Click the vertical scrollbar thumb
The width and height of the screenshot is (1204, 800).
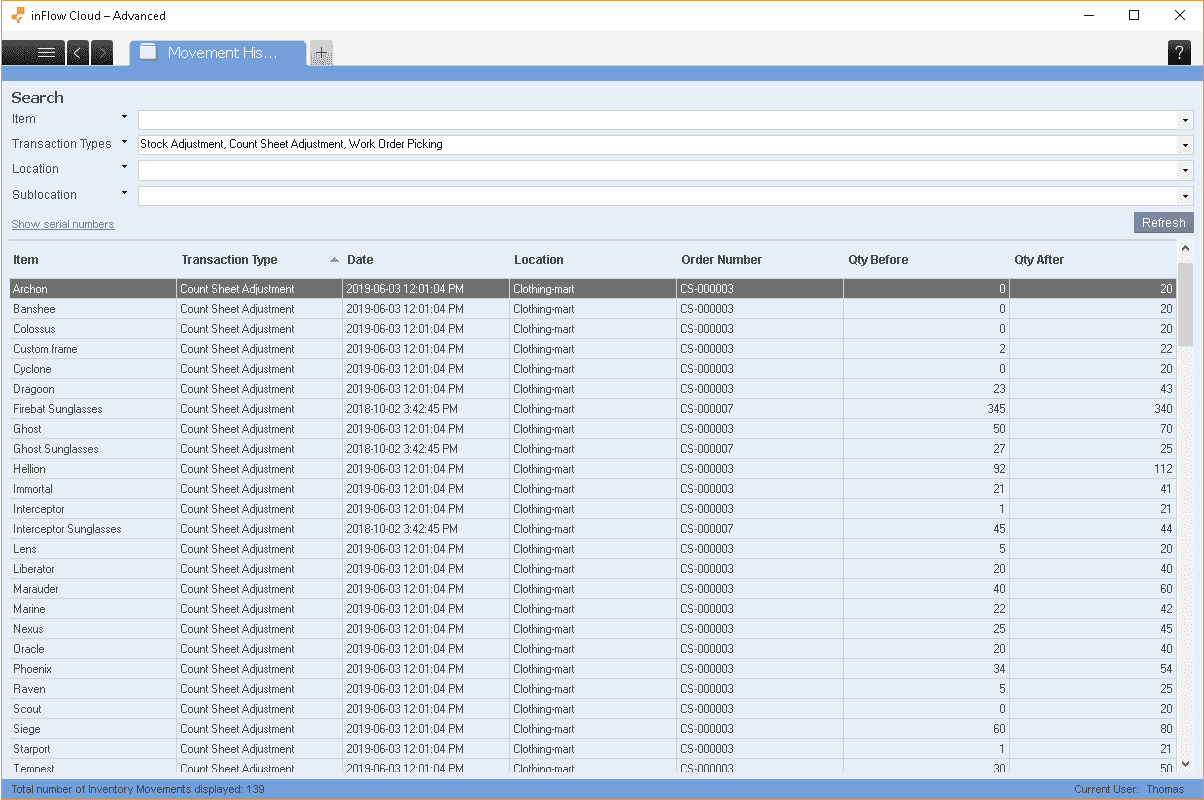1186,304
